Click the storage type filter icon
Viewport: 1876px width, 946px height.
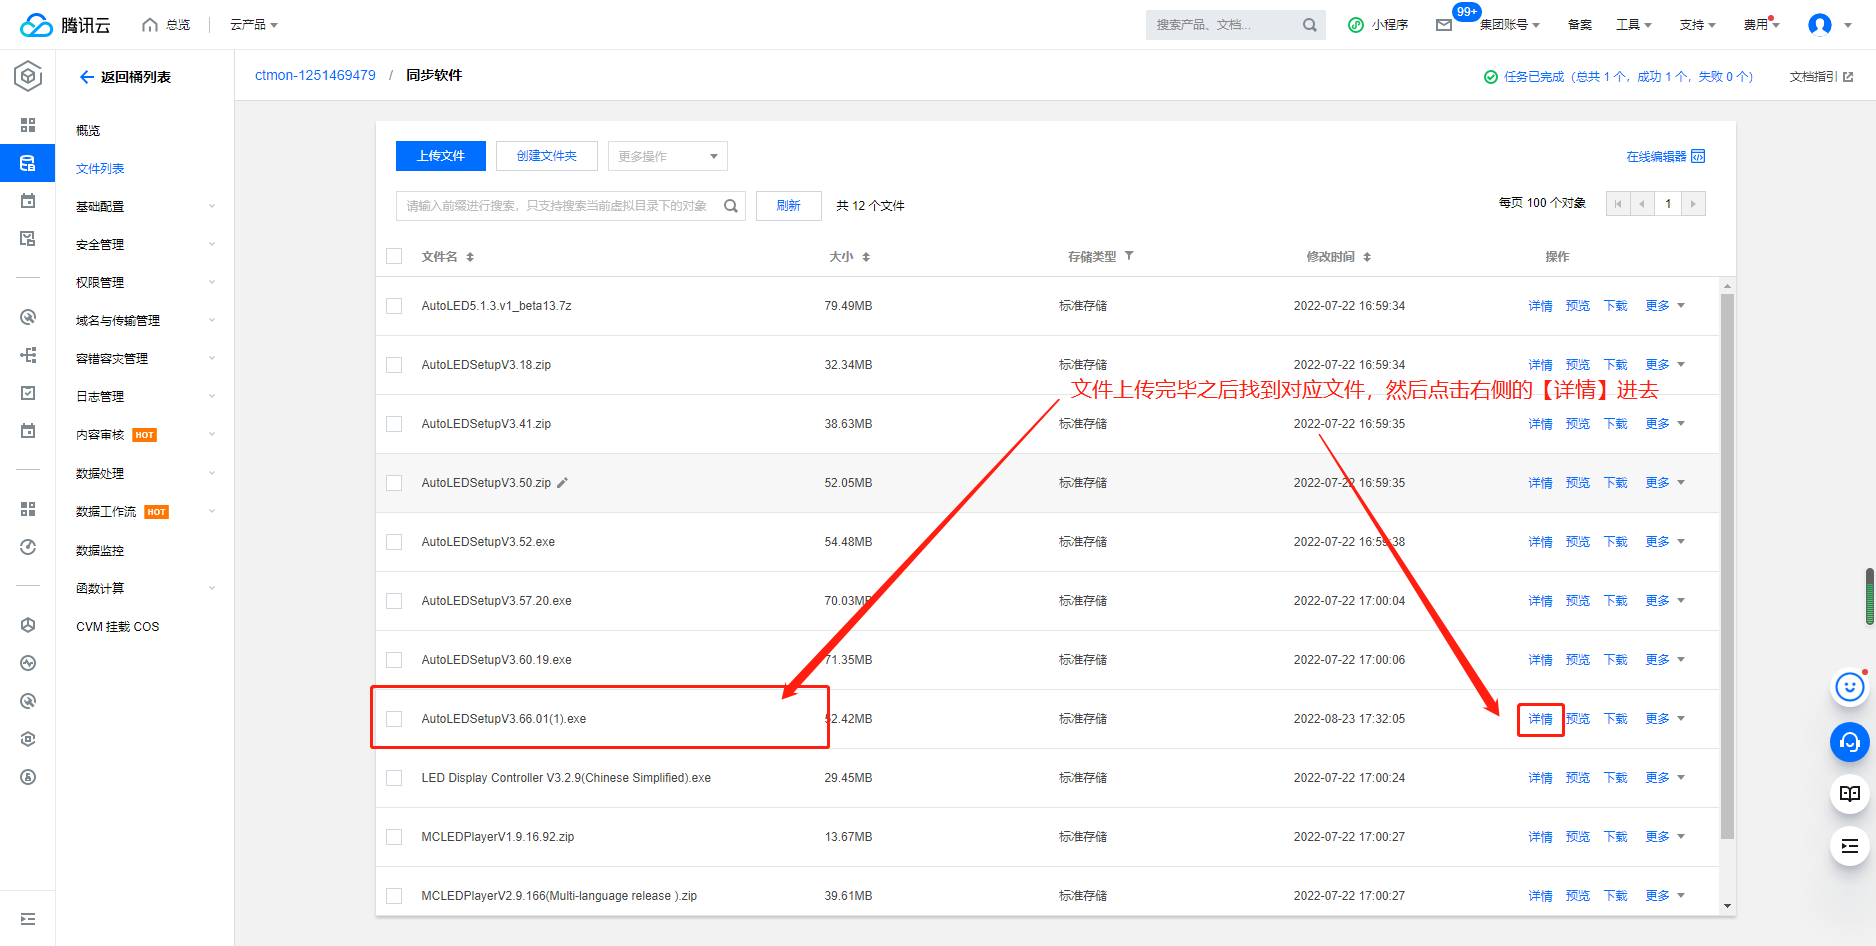coord(1129,256)
